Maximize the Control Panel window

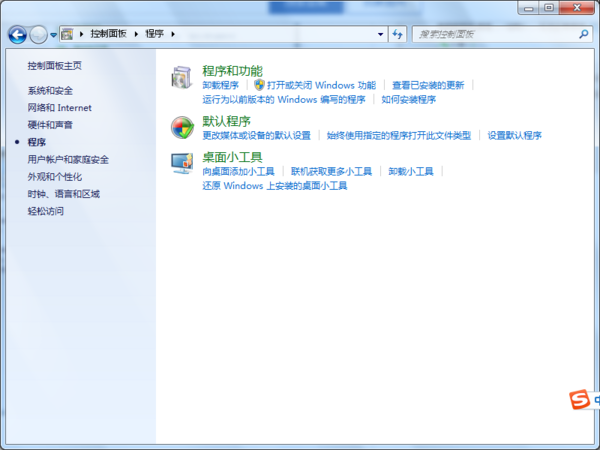(x=549, y=8)
